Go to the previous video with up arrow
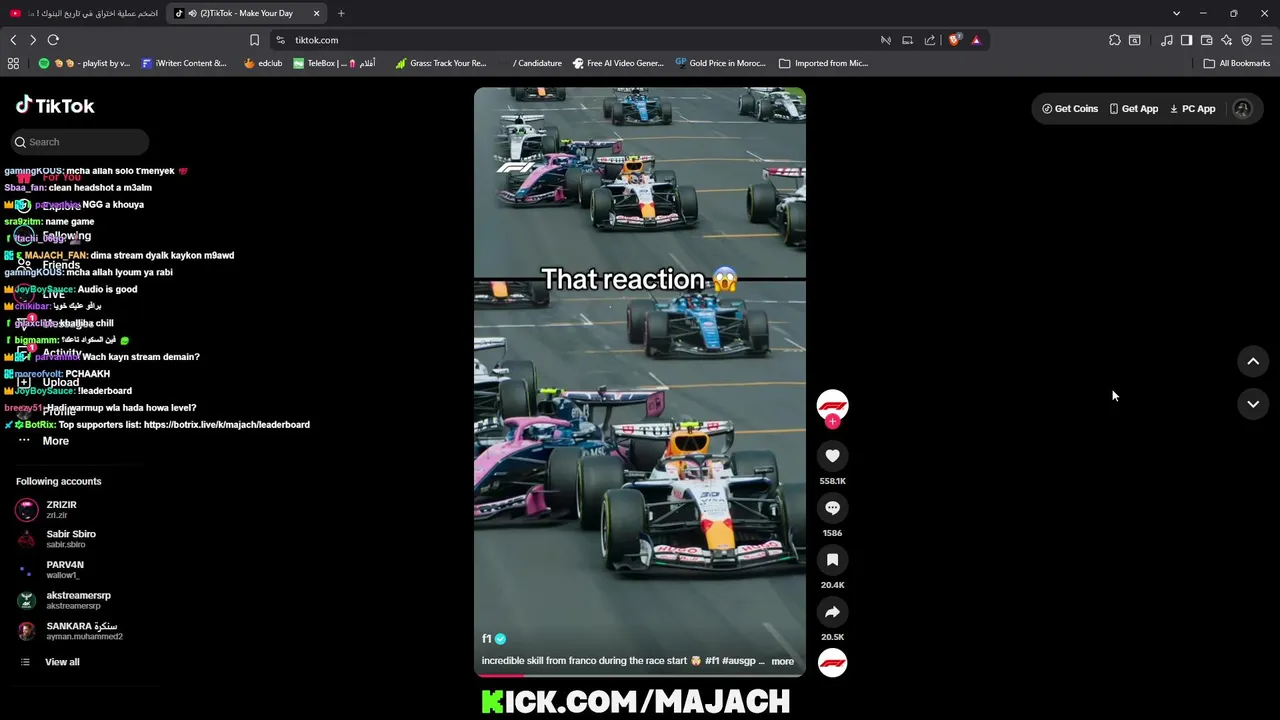The width and height of the screenshot is (1280, 720). pos(1253,361)
